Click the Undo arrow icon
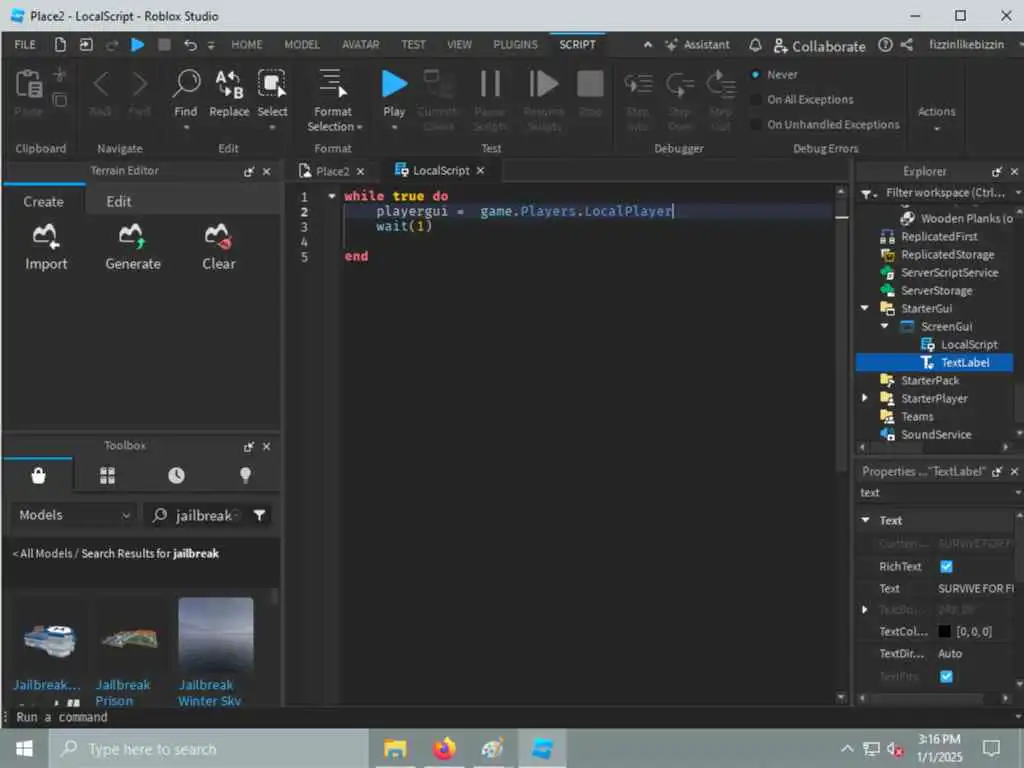Screen dimensions: 1024x768 pos(190,44)
